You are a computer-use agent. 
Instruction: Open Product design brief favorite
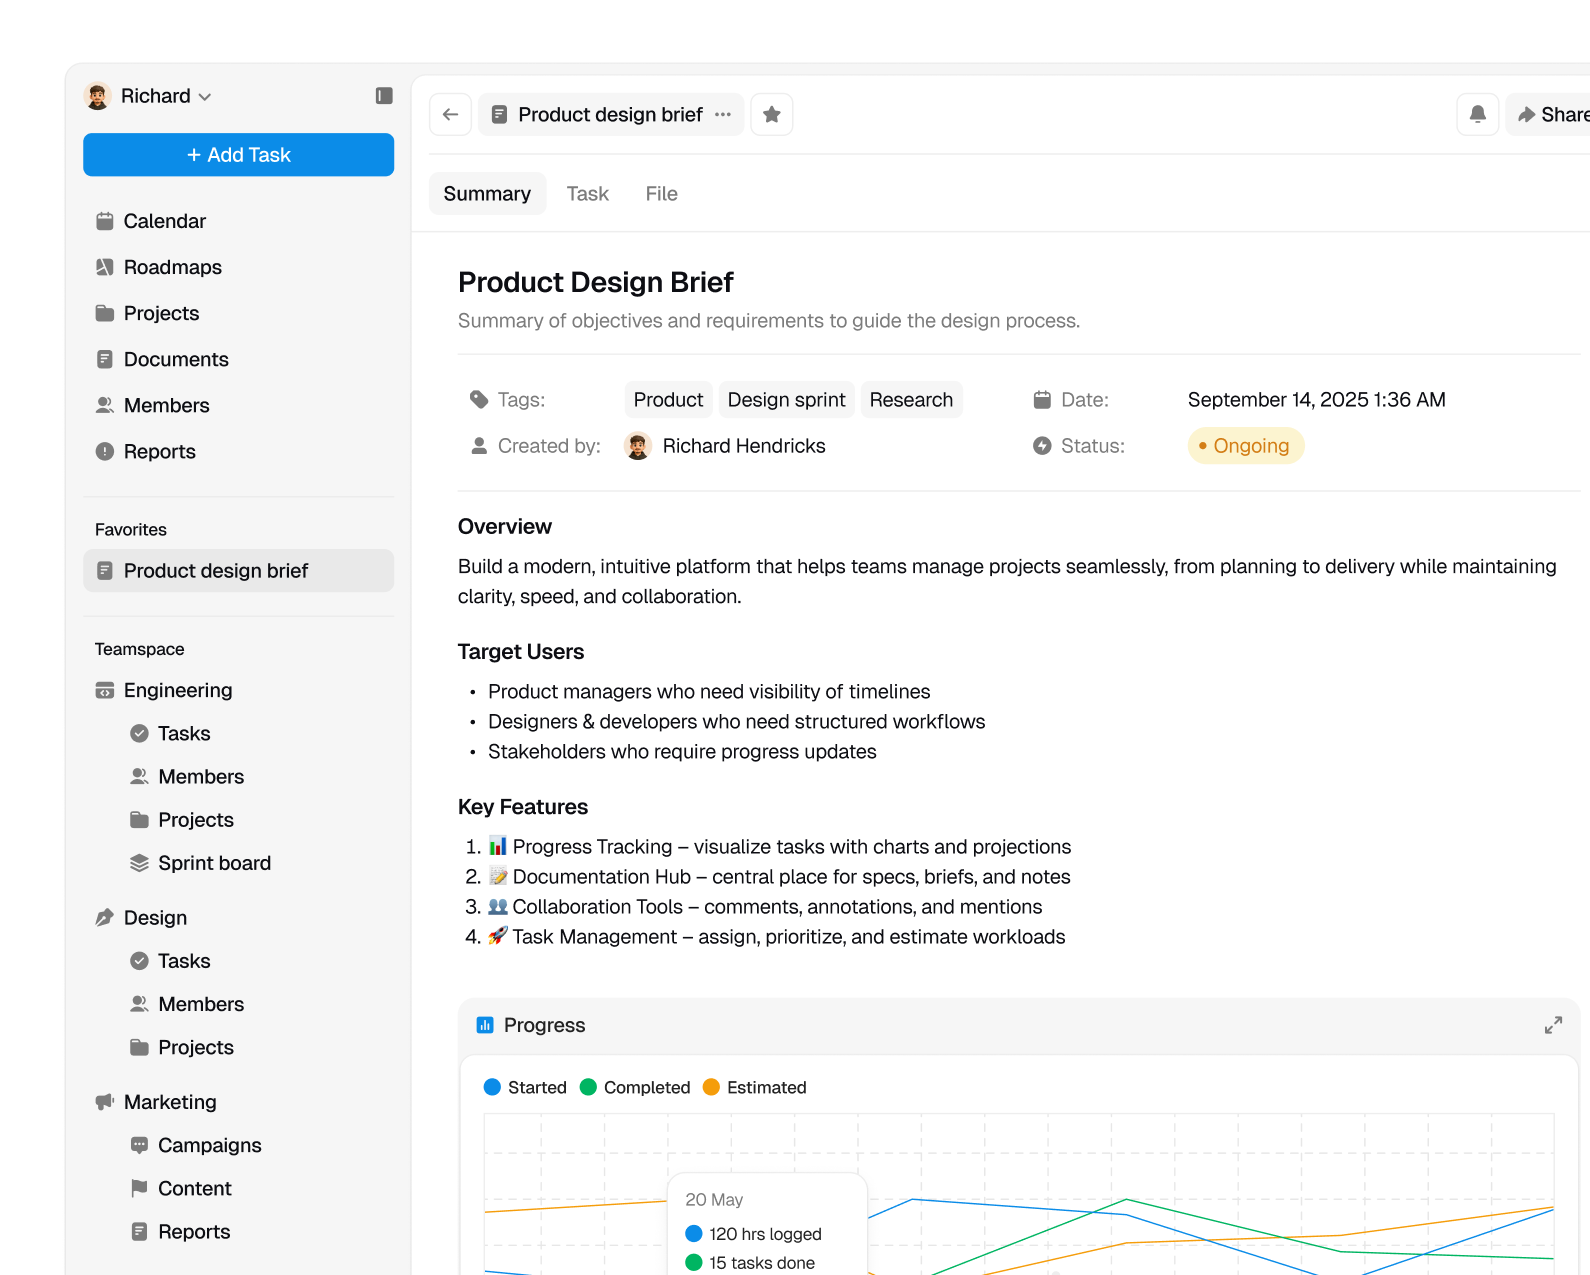pos(238,571)
